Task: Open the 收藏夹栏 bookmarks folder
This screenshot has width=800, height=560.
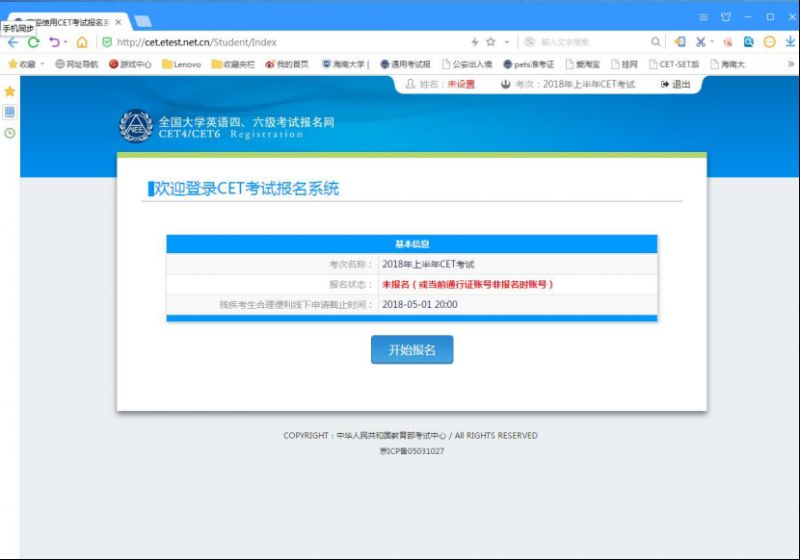Action: [233, 64]
